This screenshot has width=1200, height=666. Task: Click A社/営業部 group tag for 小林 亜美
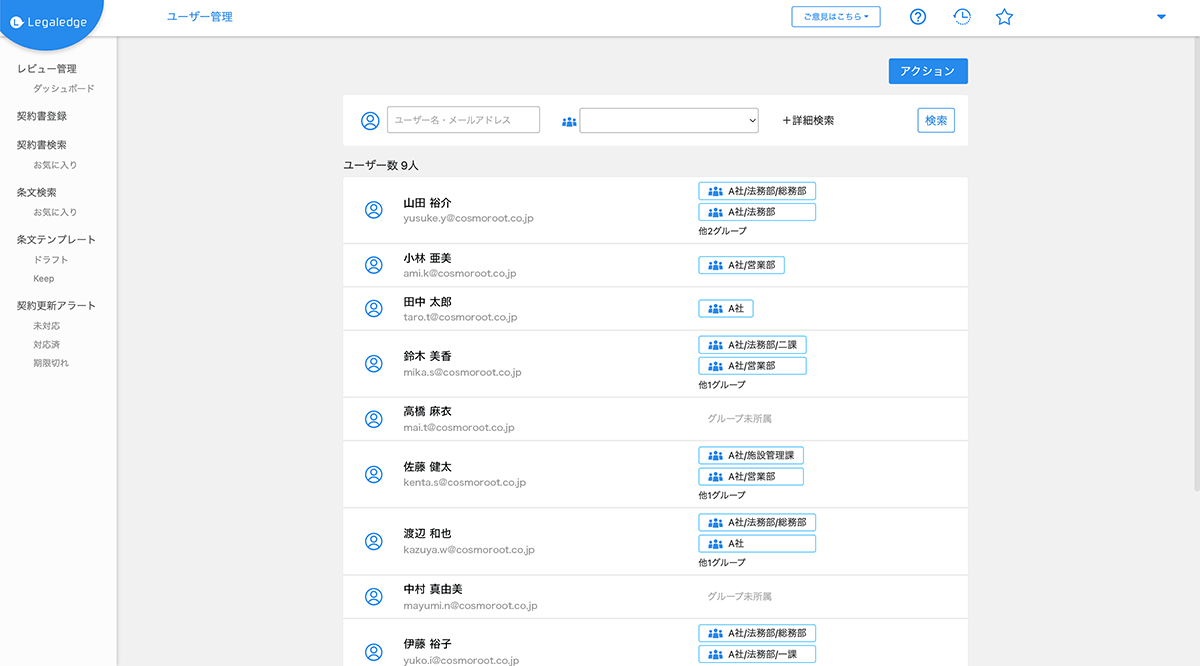(x=741, y=265)
